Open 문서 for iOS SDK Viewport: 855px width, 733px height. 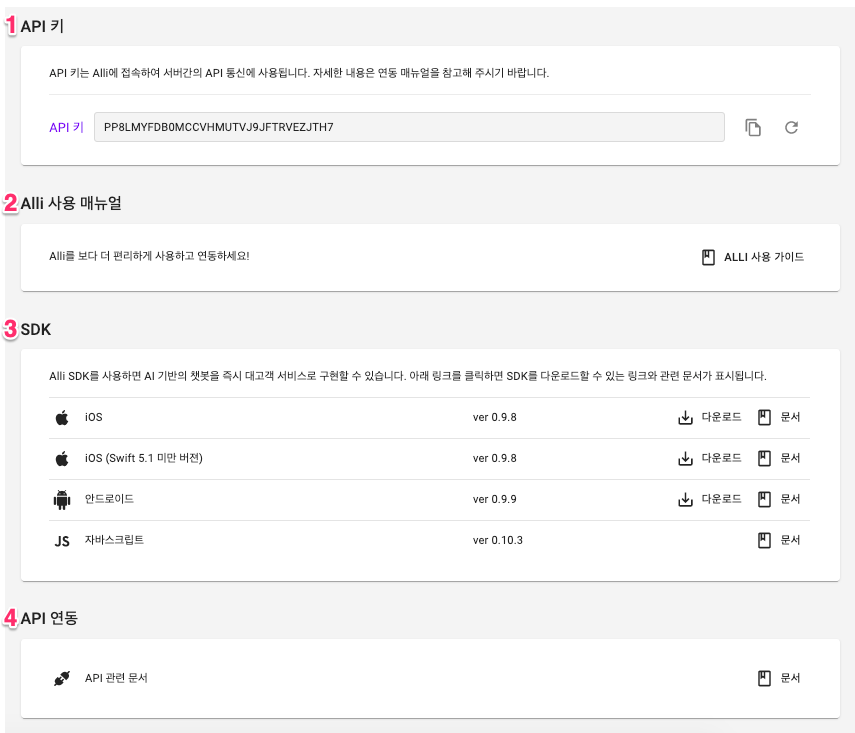pyautogui.click(x=779, y=417)
